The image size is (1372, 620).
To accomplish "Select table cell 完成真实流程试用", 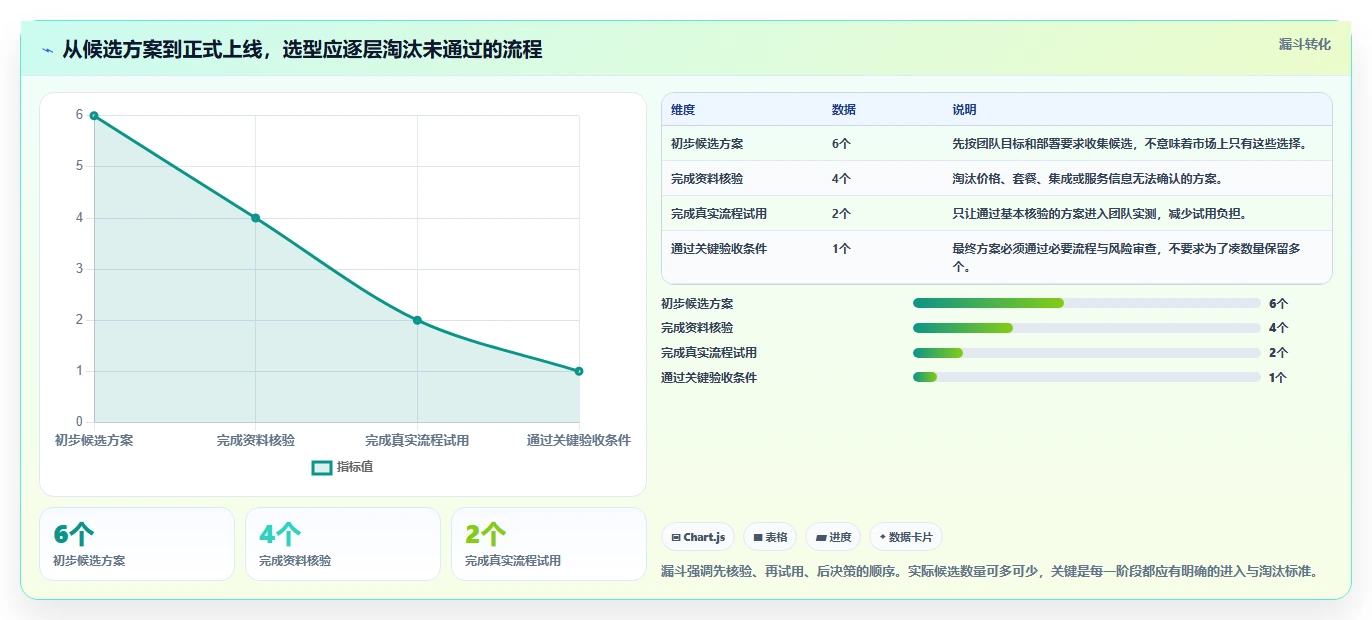I will 719,214.
